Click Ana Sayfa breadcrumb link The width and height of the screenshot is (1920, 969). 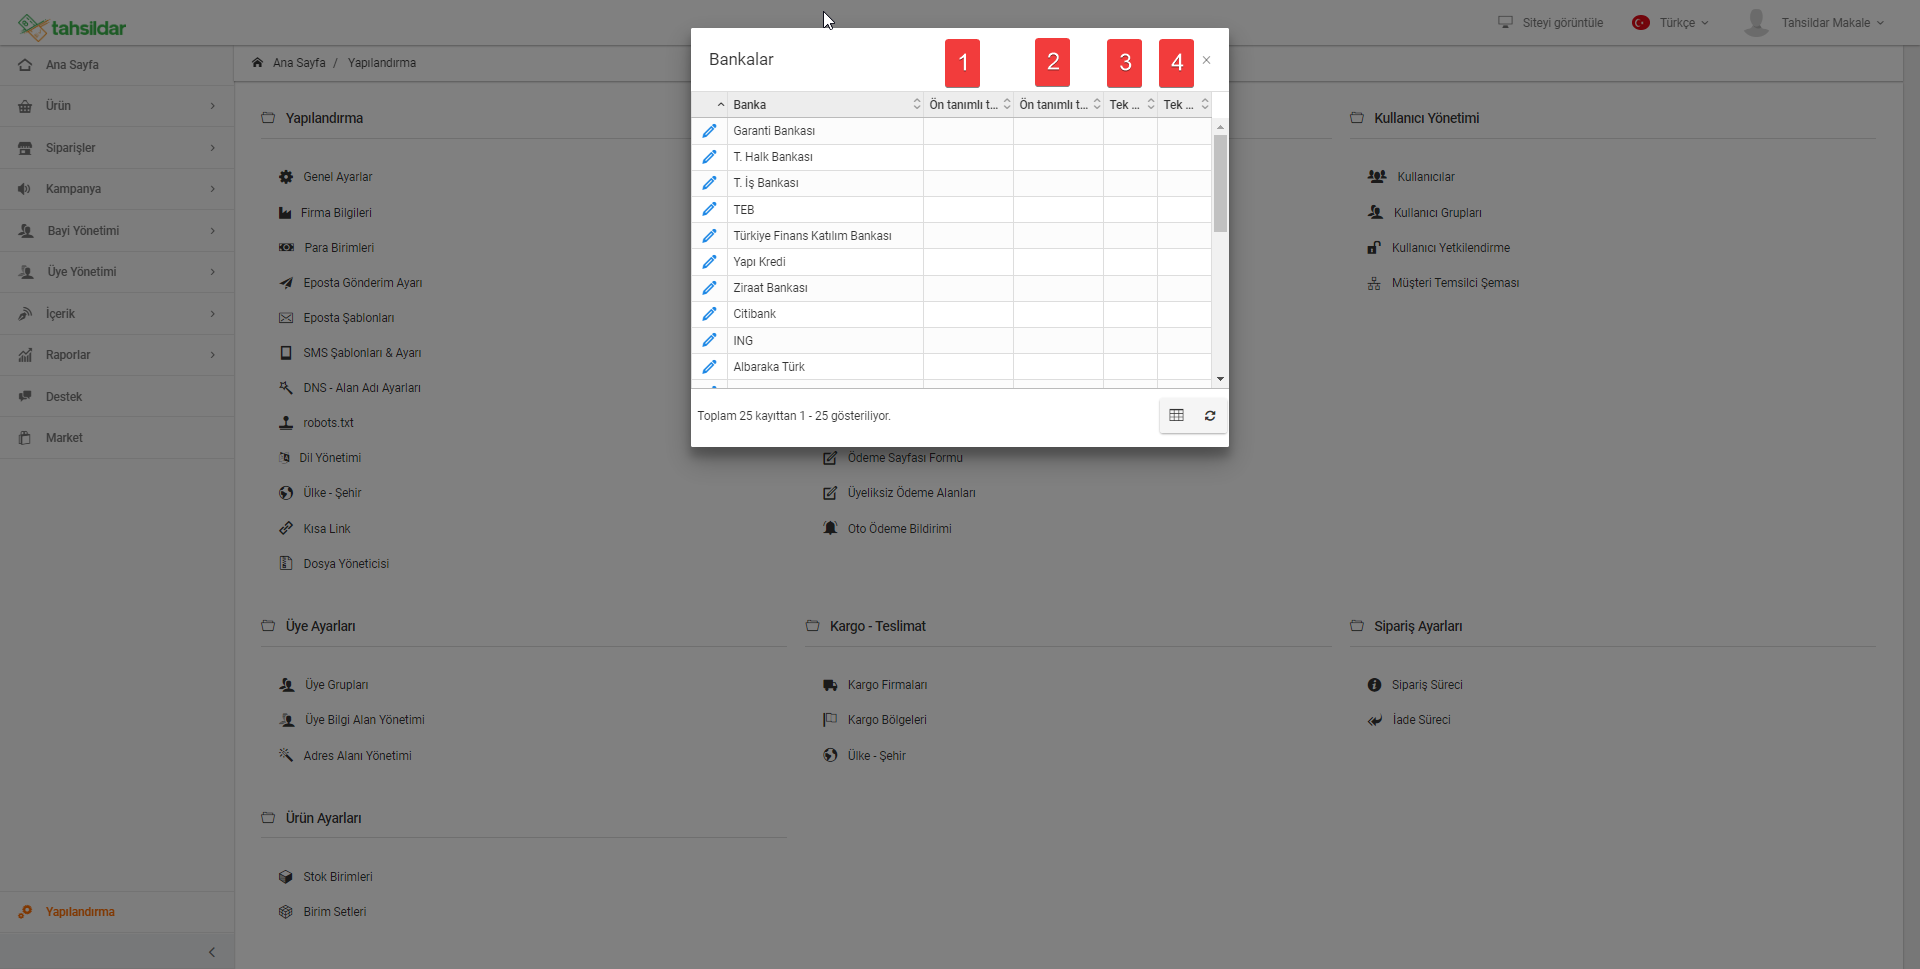coord(299,63)
